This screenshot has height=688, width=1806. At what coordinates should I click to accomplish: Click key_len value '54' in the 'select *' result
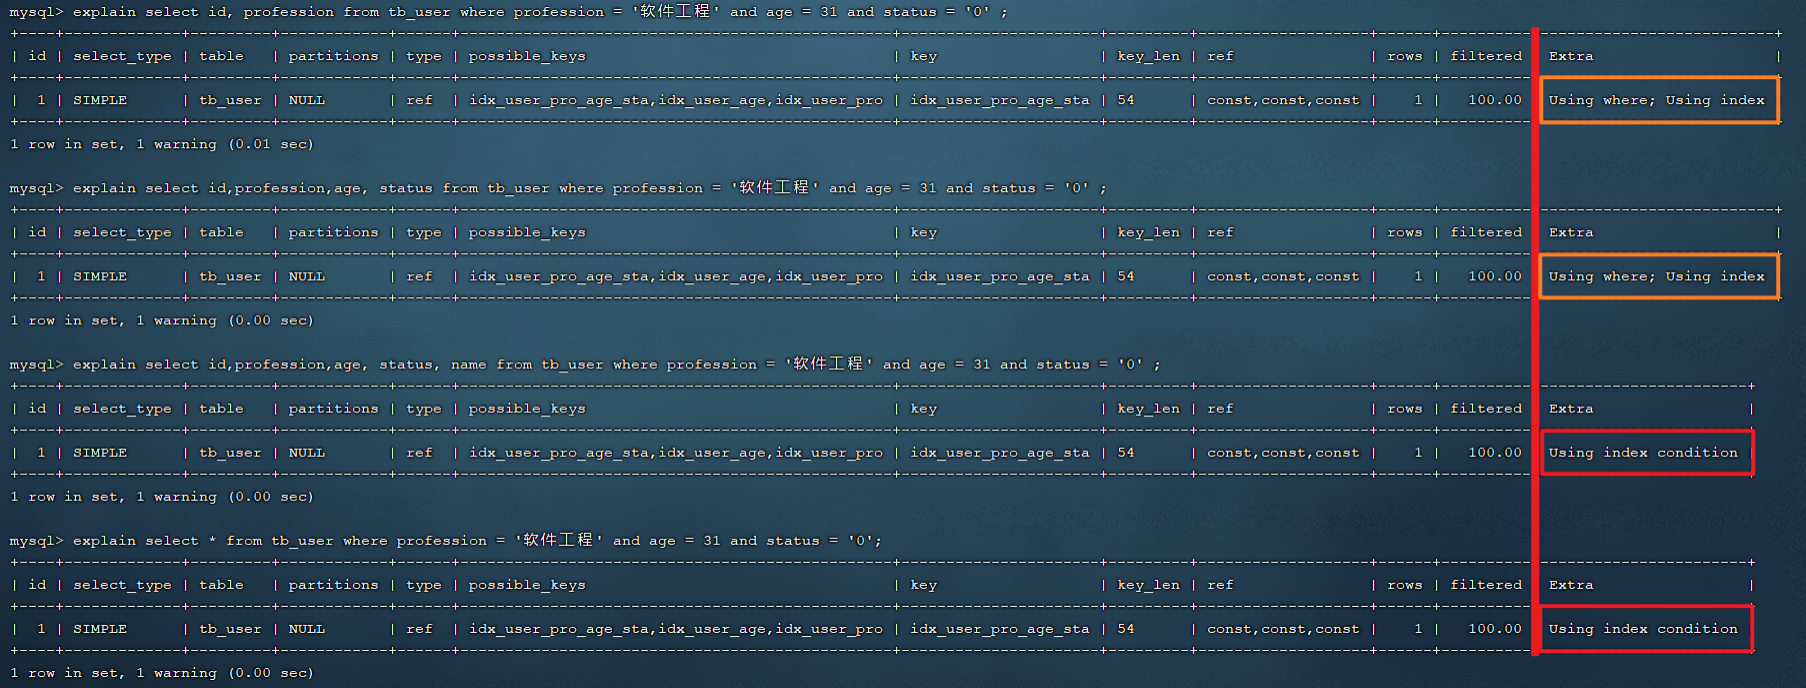point(1126,629)
